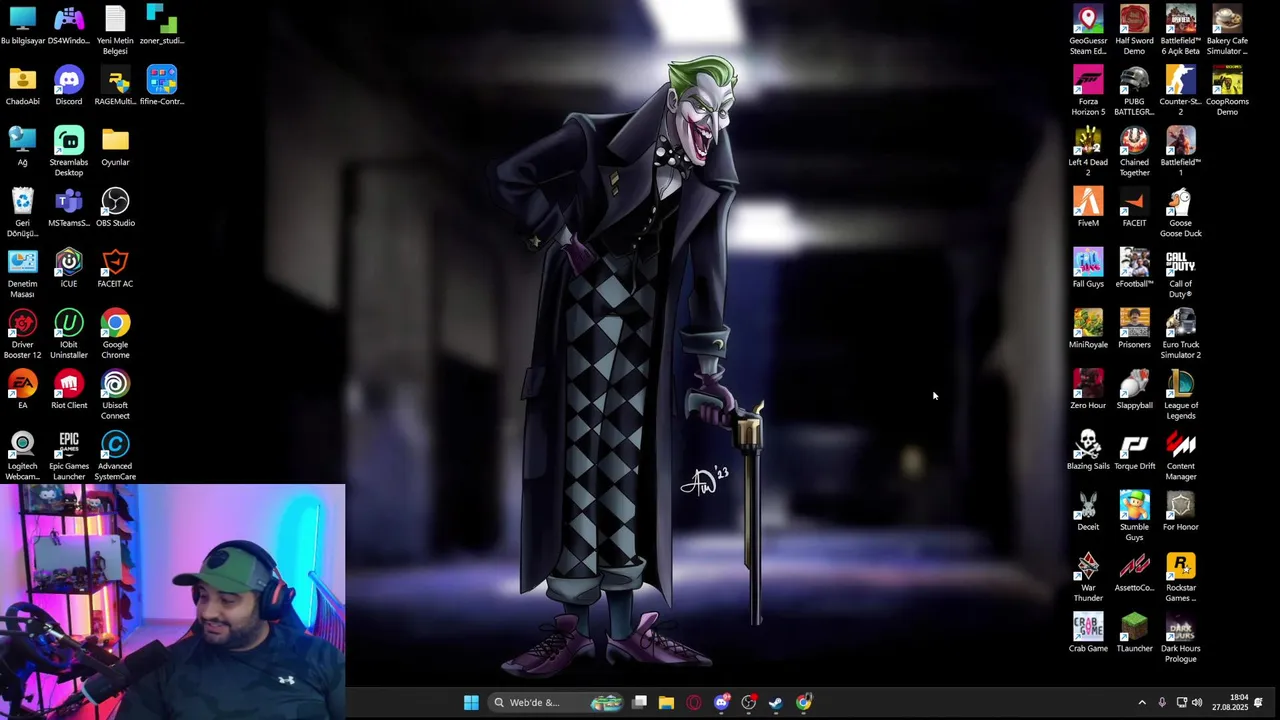Open Call of Duty shortcut

click(x=1181, y=273)
